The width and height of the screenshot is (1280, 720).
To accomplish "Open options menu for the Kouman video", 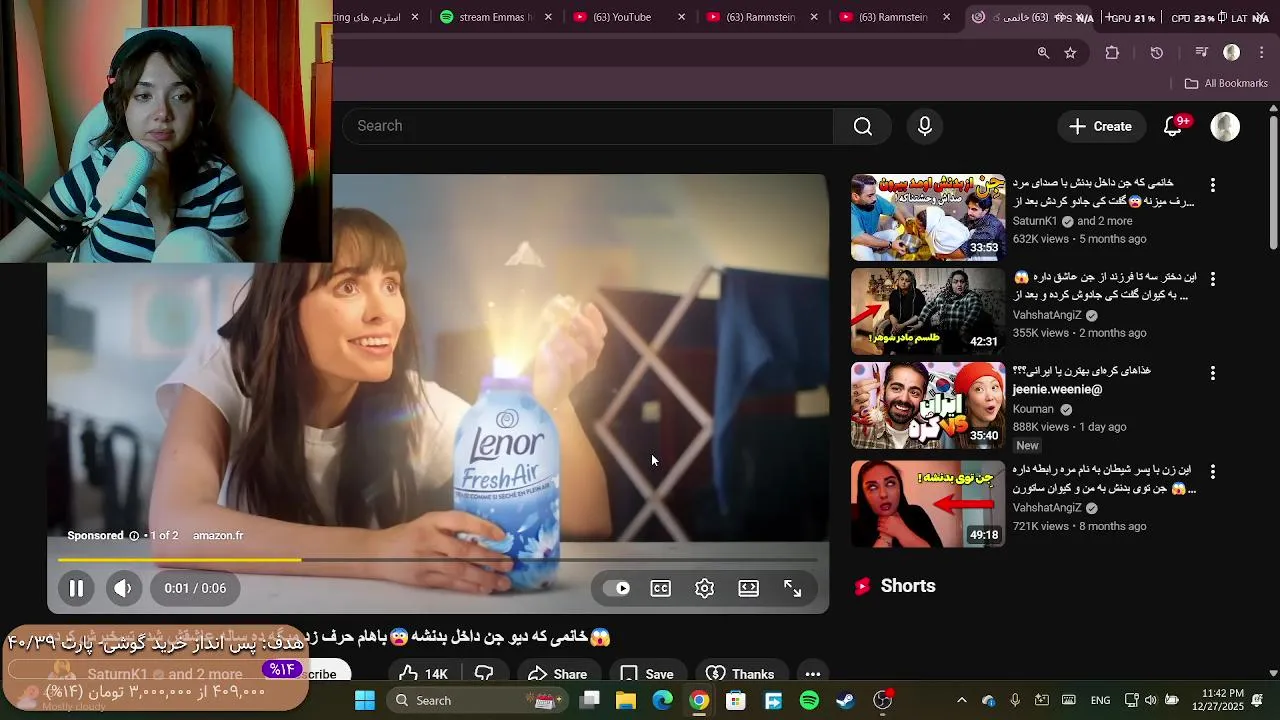I will pyautogui.click(x=1213, y=373).
